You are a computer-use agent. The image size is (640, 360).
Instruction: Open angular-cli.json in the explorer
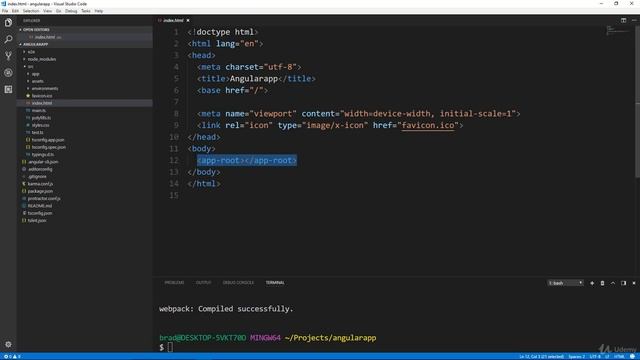(43, 162)
